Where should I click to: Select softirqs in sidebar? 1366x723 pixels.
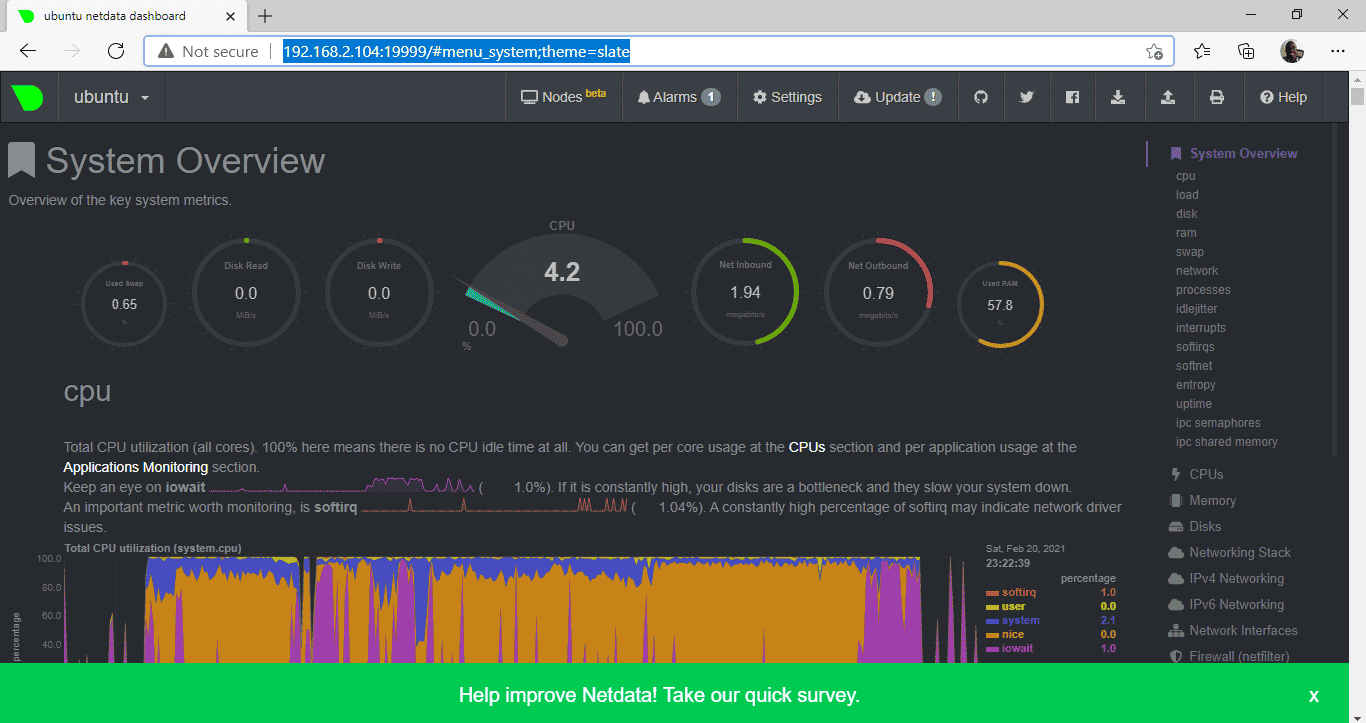(1197, 347)
